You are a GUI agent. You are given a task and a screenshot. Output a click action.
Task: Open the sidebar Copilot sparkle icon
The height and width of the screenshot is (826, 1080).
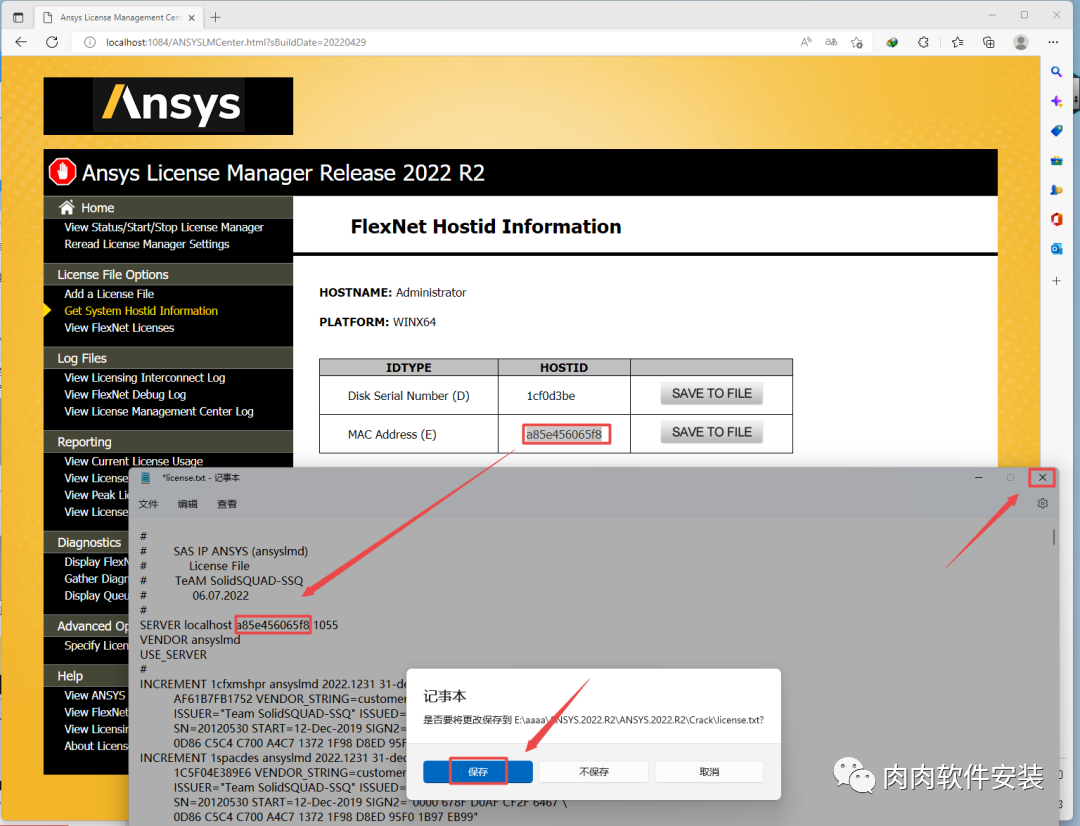(1057, 101)
